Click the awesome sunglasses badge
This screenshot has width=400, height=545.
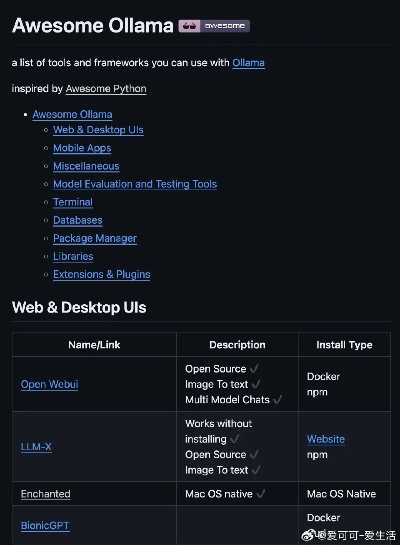(x=214, y=26)
